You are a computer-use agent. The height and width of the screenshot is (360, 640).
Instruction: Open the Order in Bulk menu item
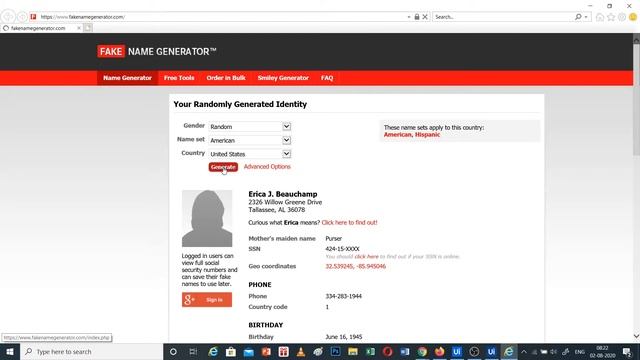tap(226, 78)
